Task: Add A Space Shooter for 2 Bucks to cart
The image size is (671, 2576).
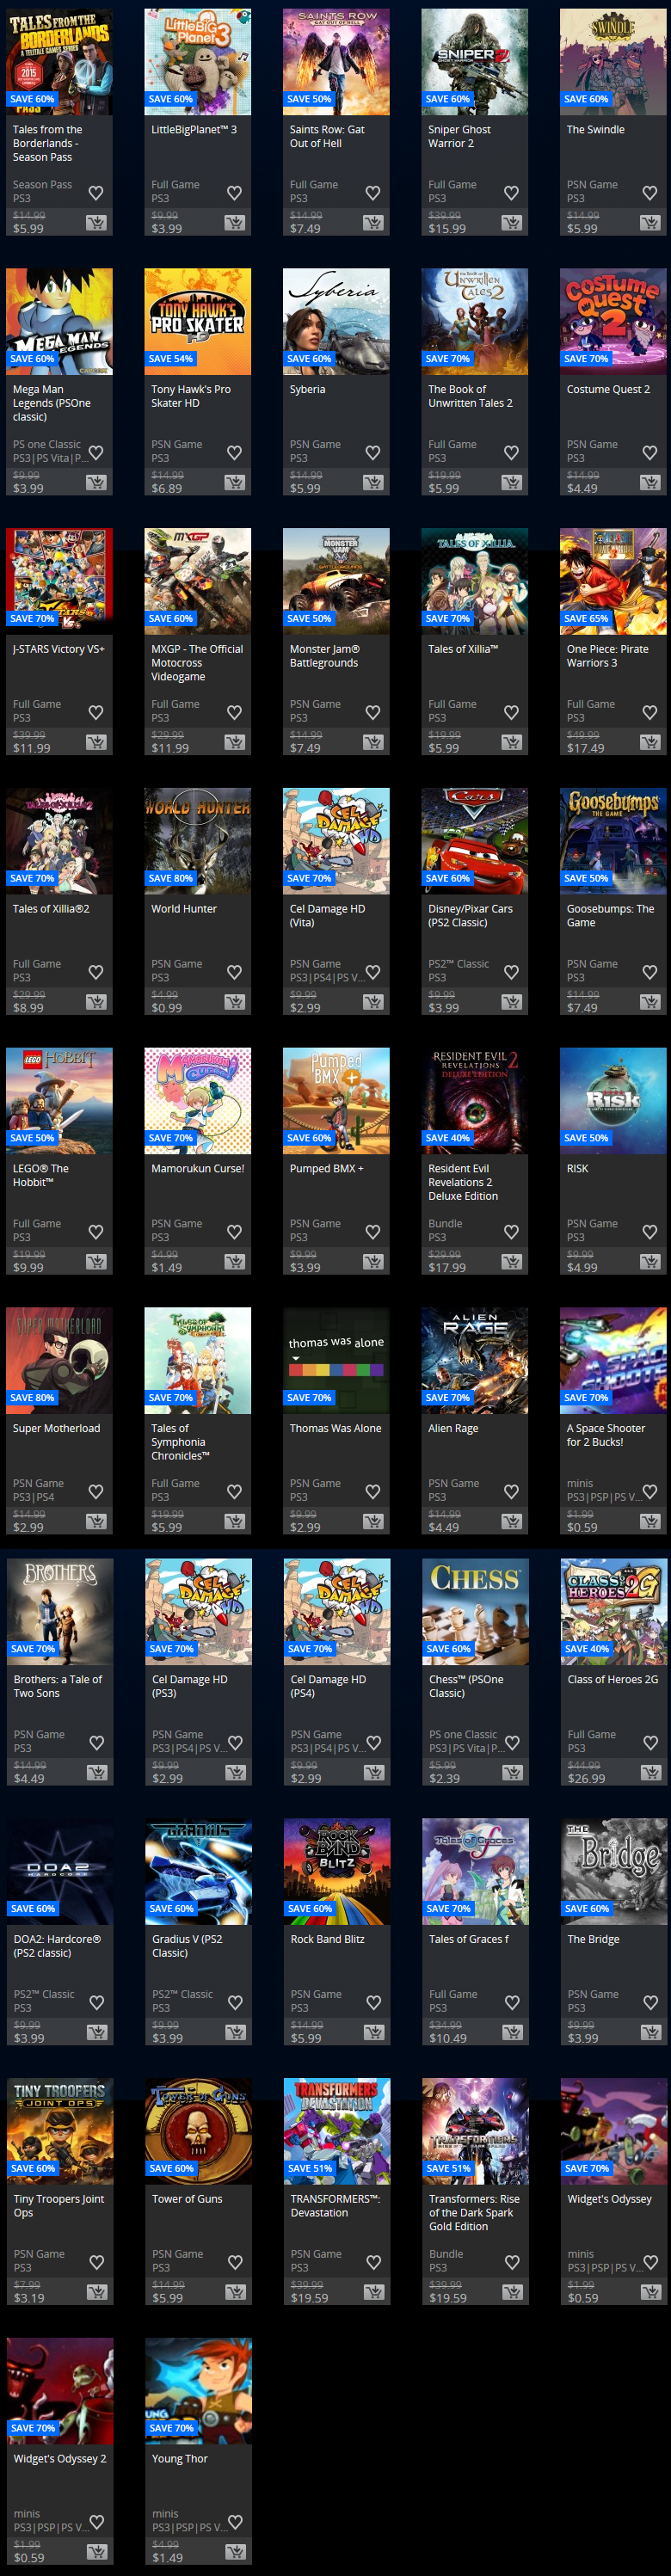Action: tap(650, 1522)
